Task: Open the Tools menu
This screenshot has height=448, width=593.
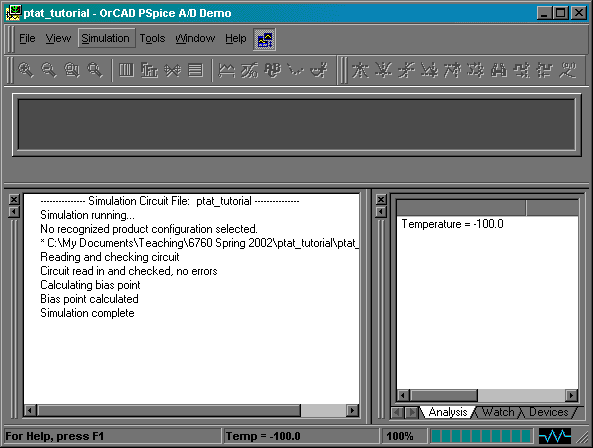Action: tap(152, 38)
